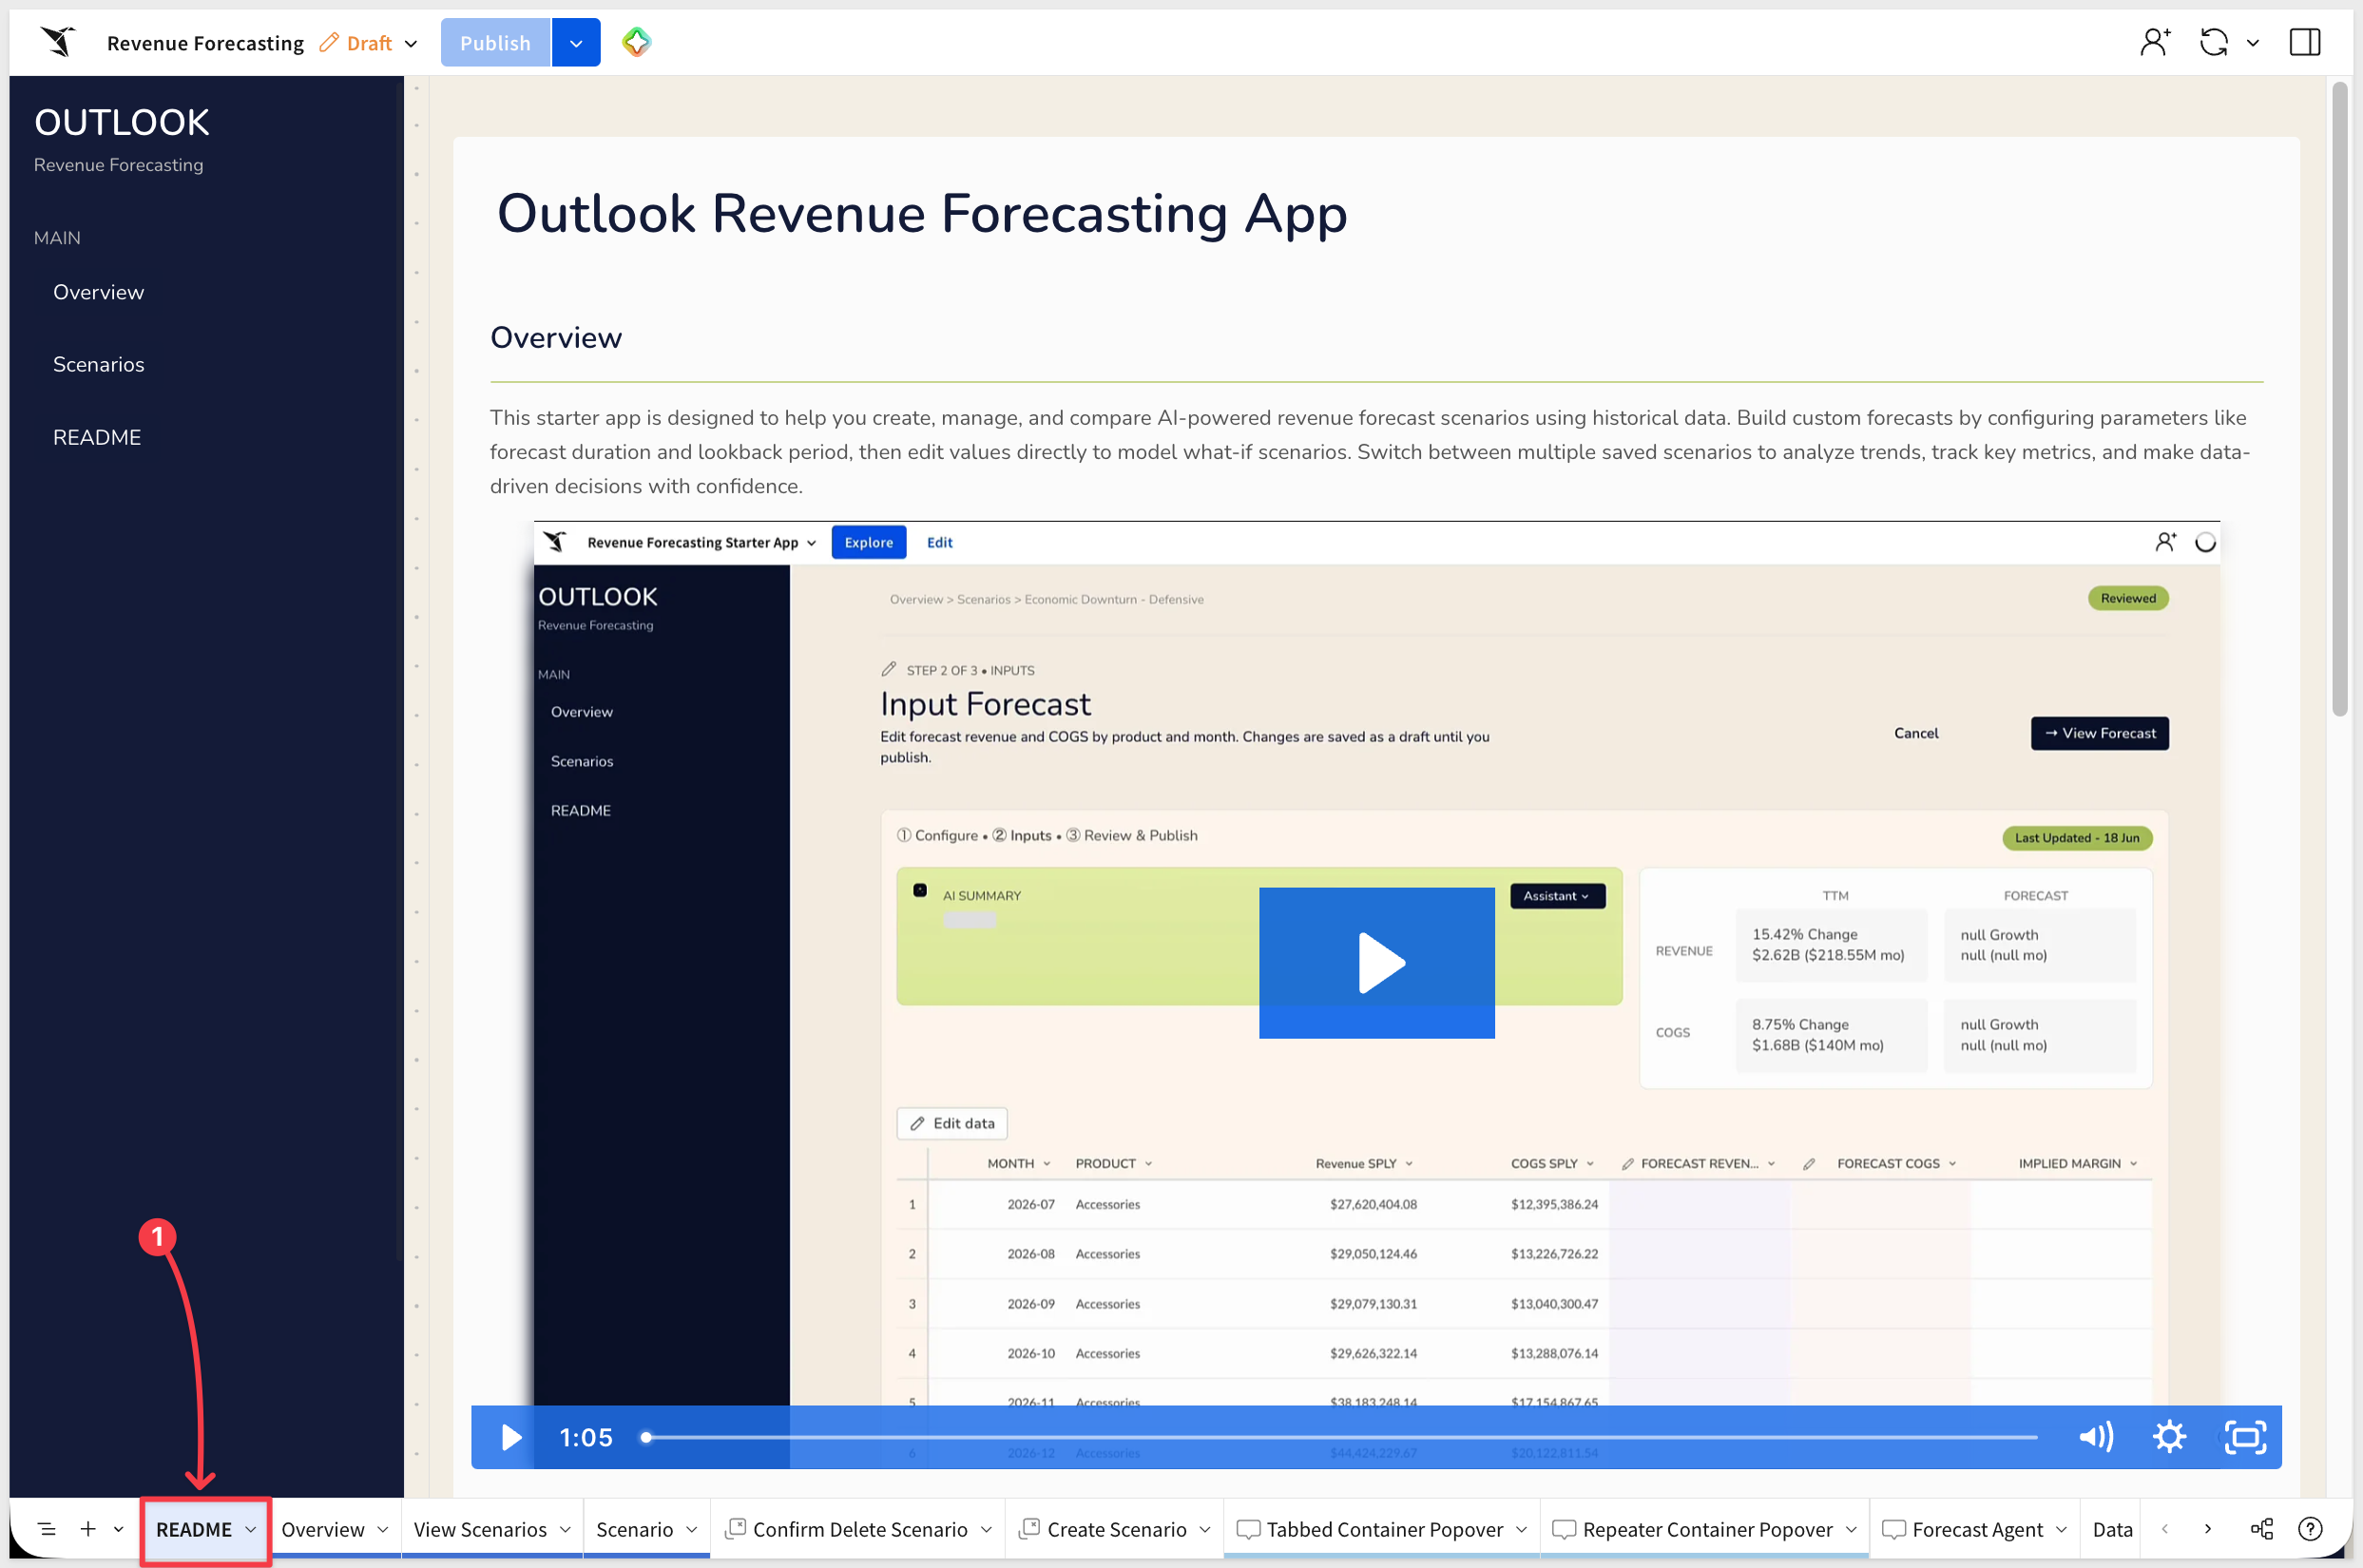Viewport: 2363px width, 1568px height.
Task: Click the Overview section heading
Action: (555, 337)
